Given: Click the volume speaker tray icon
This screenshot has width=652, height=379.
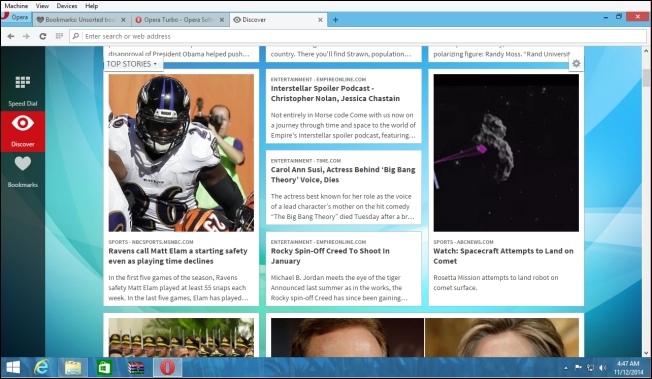Looking at the screenshot, I should click(x=603, y=368).
